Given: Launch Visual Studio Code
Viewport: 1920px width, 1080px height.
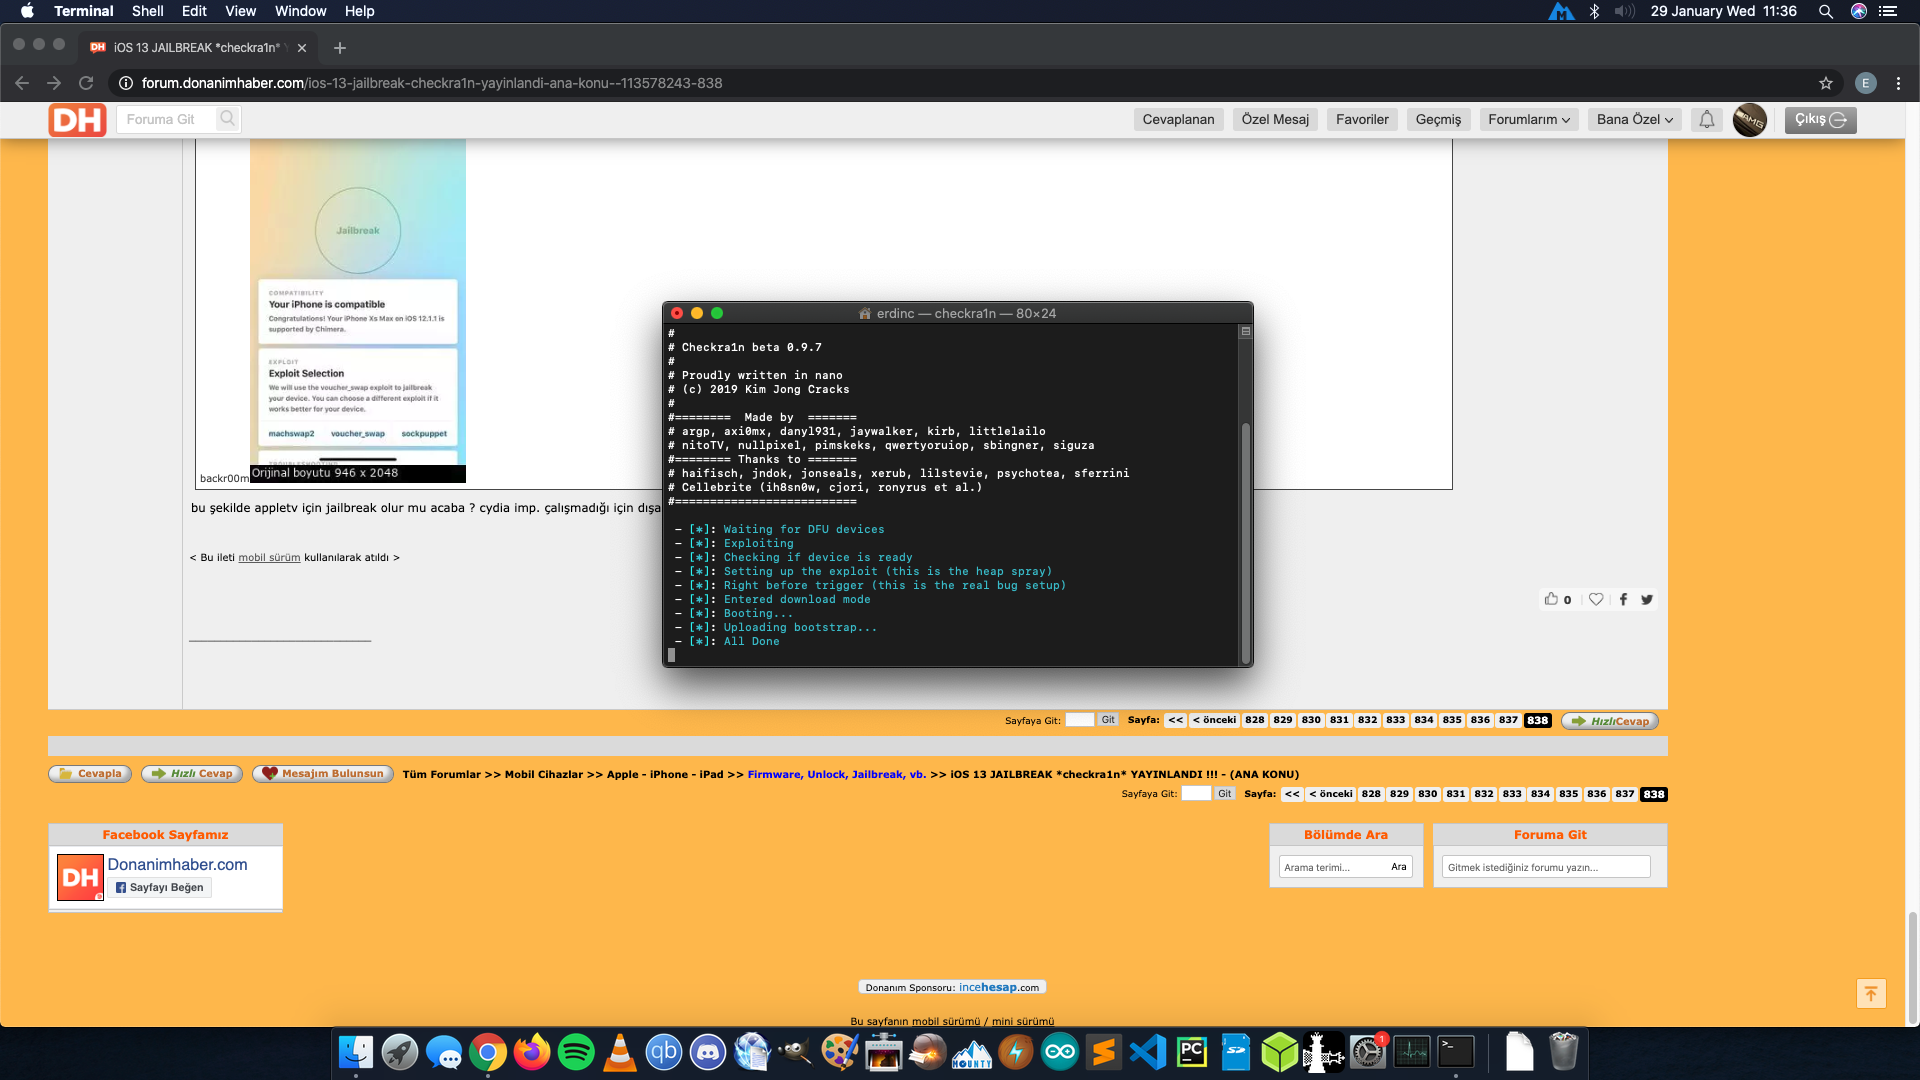Looking at the screenshot, I should [x=1147, y=1052].
